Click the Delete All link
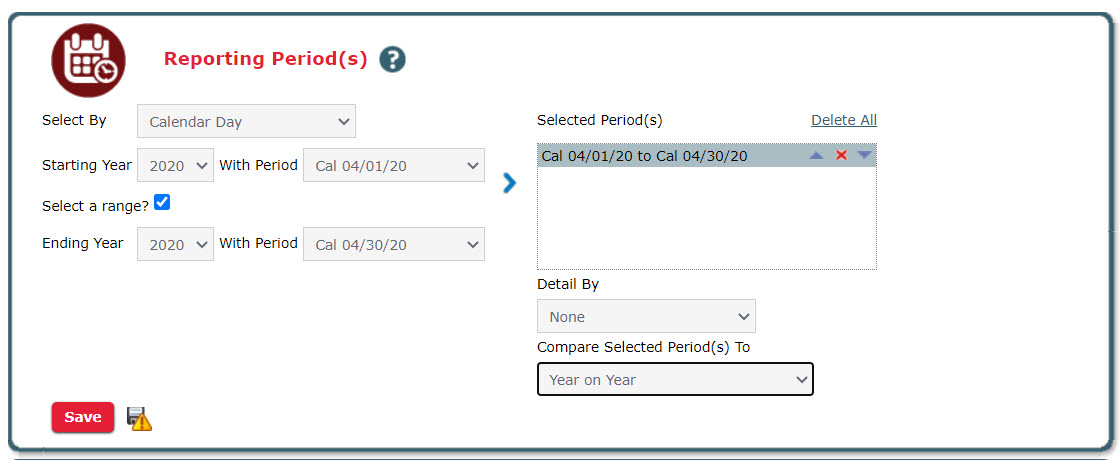This screenshot has height=460, width=1120. [x=844, y=120]
